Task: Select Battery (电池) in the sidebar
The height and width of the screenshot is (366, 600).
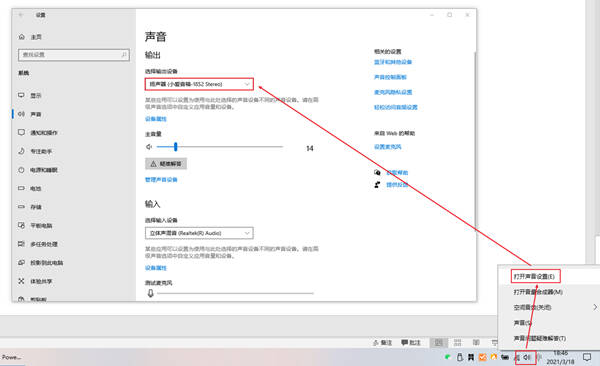Action: click(35, 188)
